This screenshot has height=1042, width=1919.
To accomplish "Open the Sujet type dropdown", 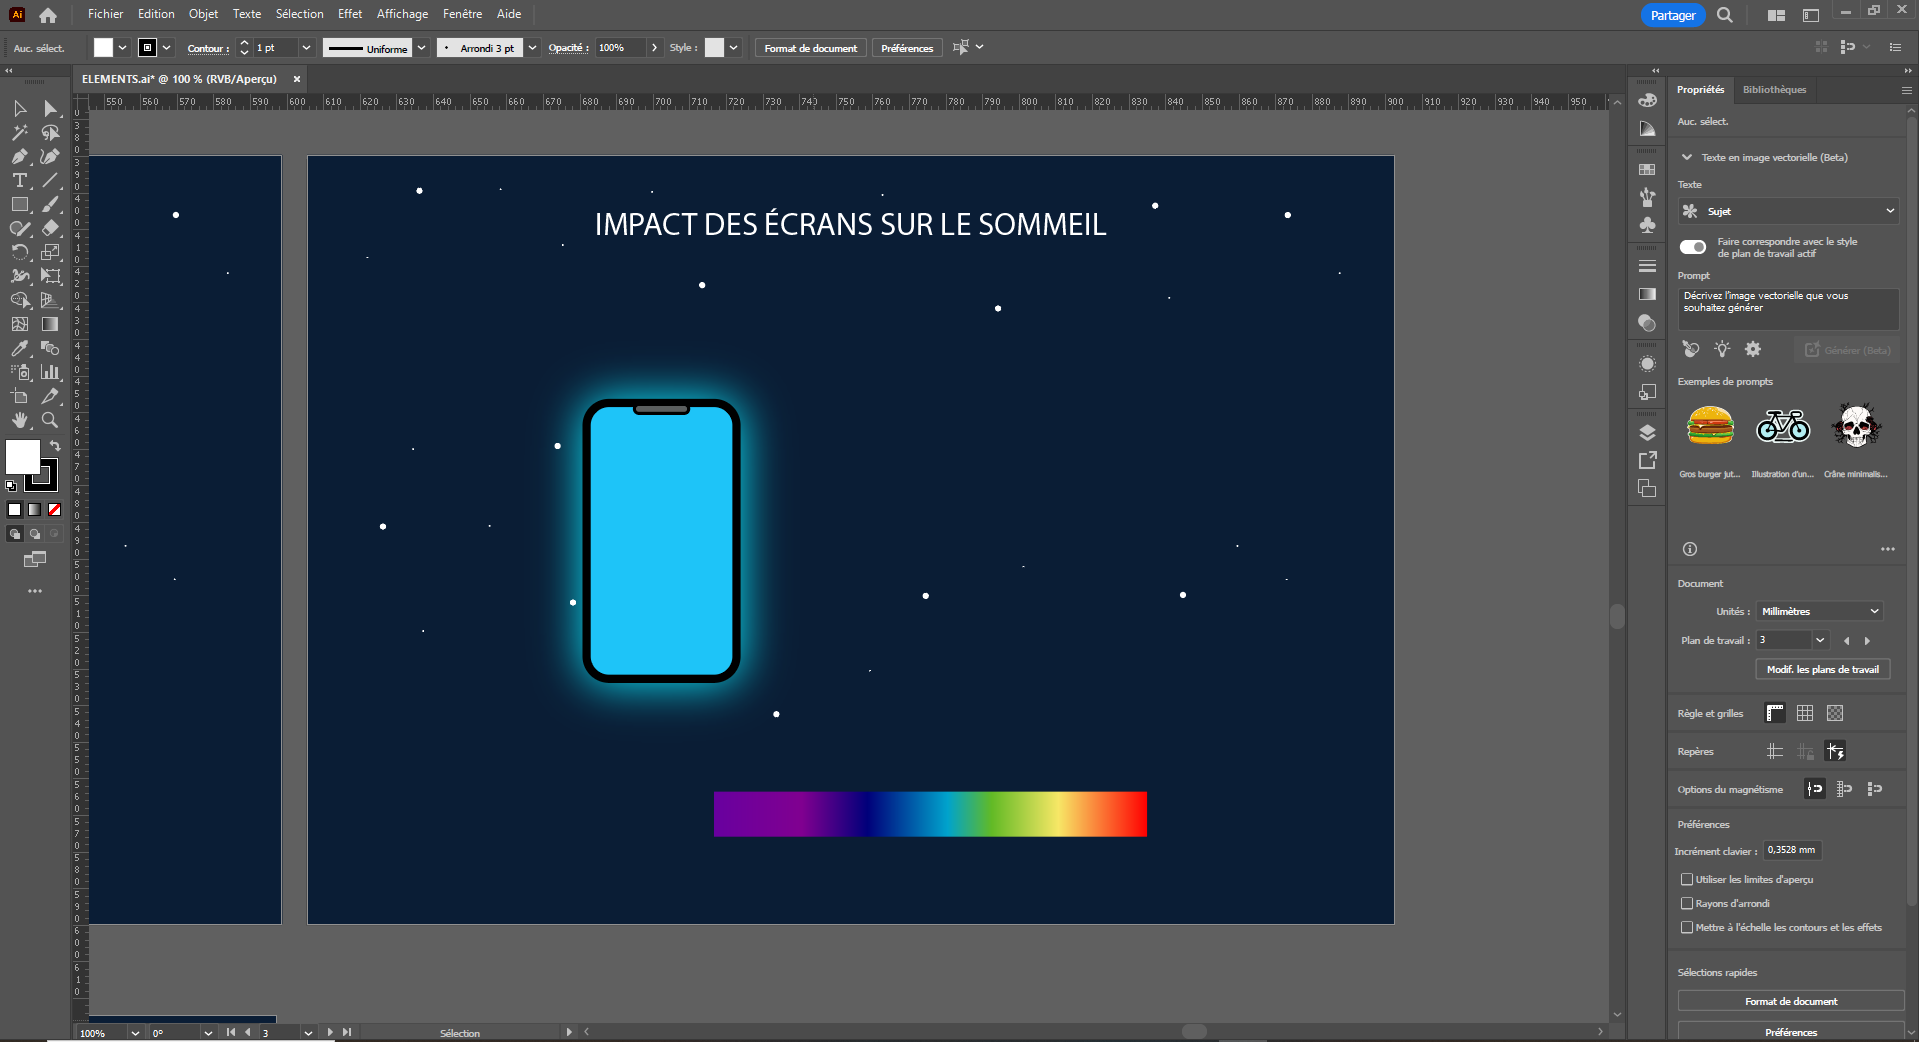I will pos(1788,211).
